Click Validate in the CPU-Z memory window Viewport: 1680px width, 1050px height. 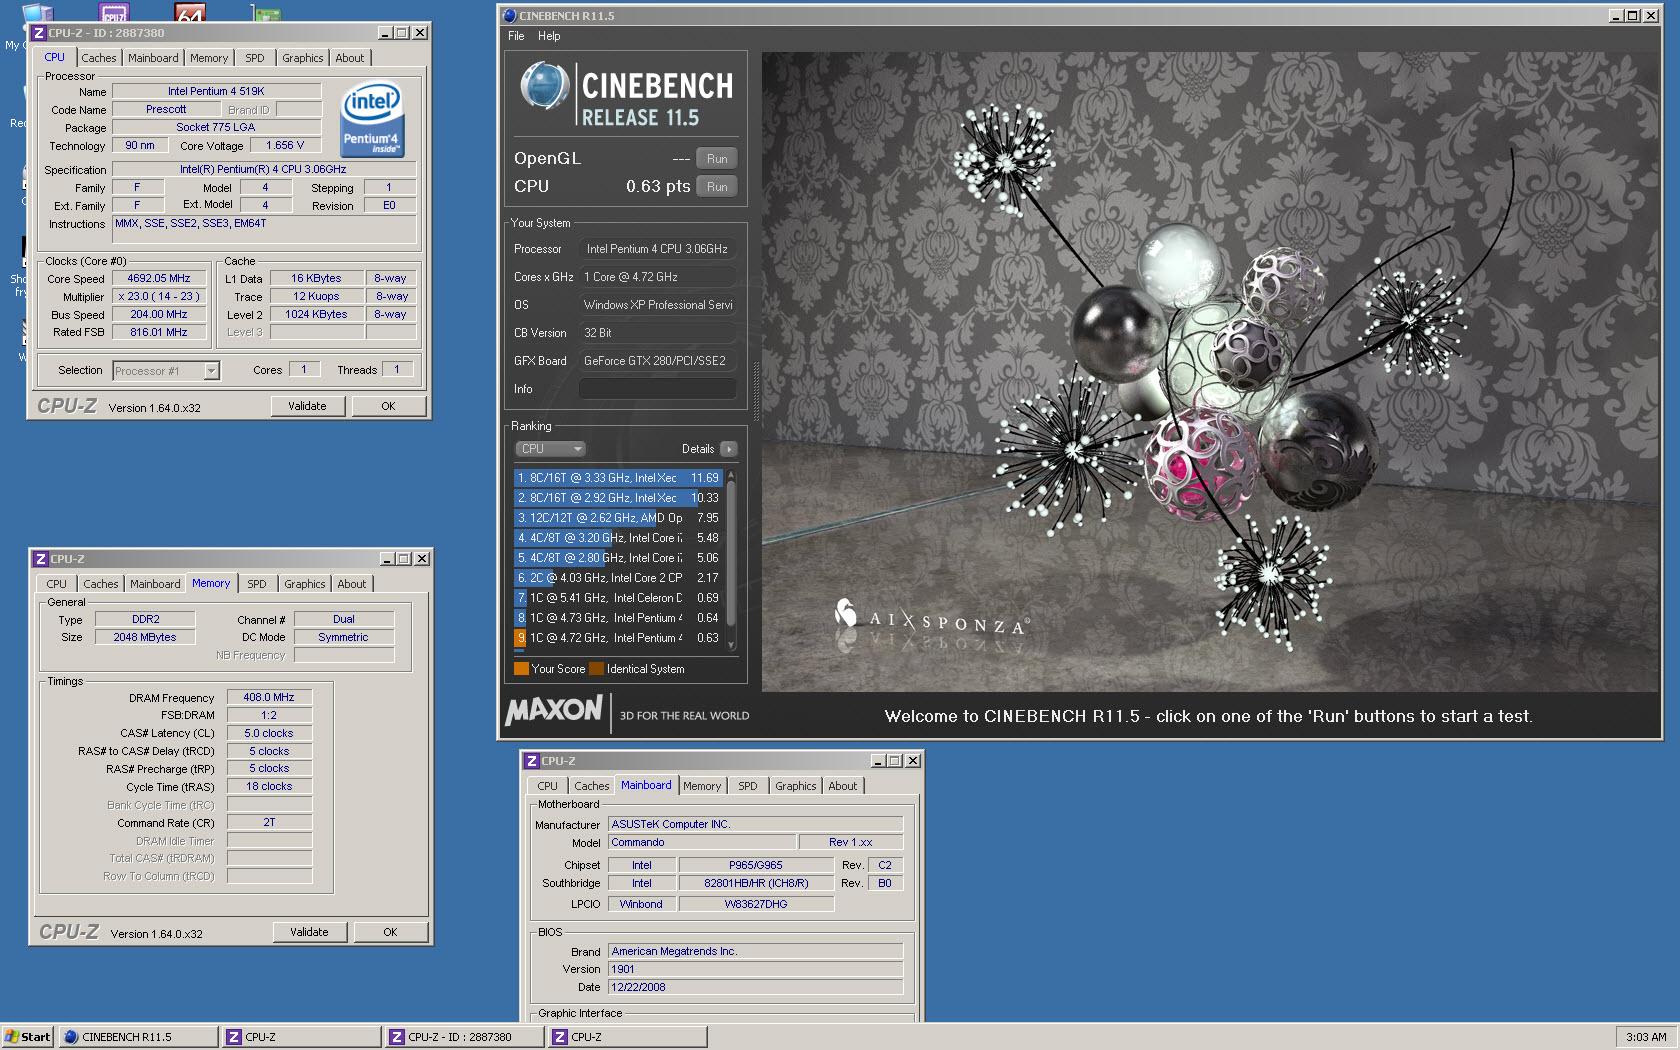click(x=310, y=932)
